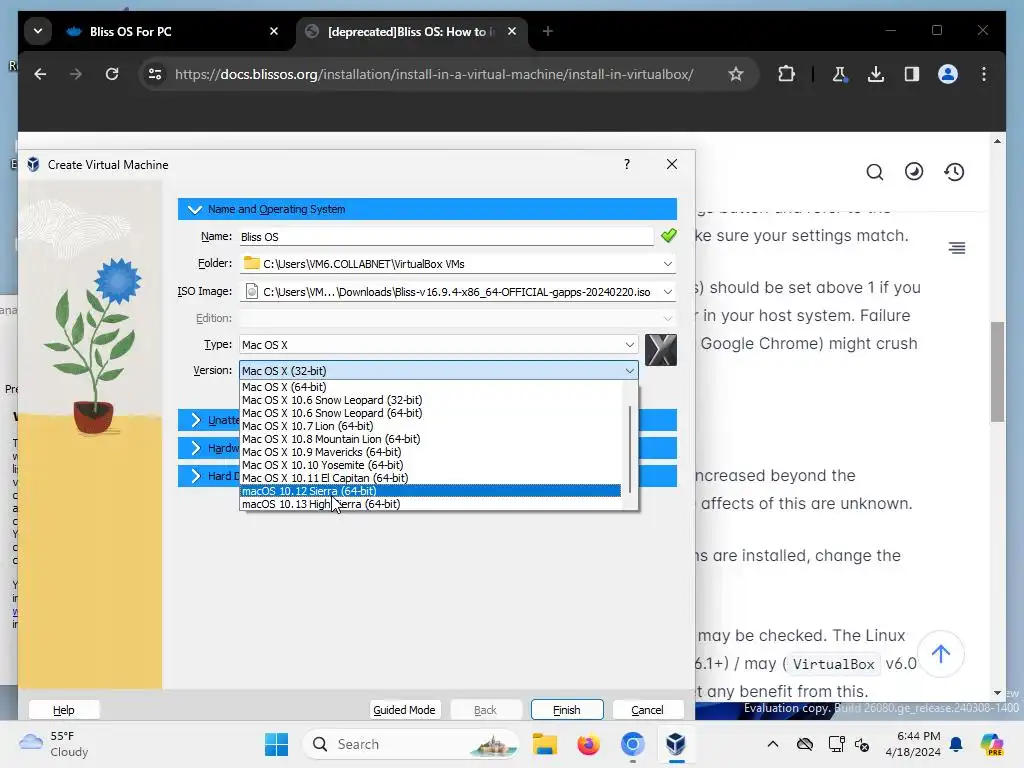The width and height of the screenshot is (1024, 768).
Task: Select Mac OS X 10.7 Lion (64-bit)
Action: 430,426
